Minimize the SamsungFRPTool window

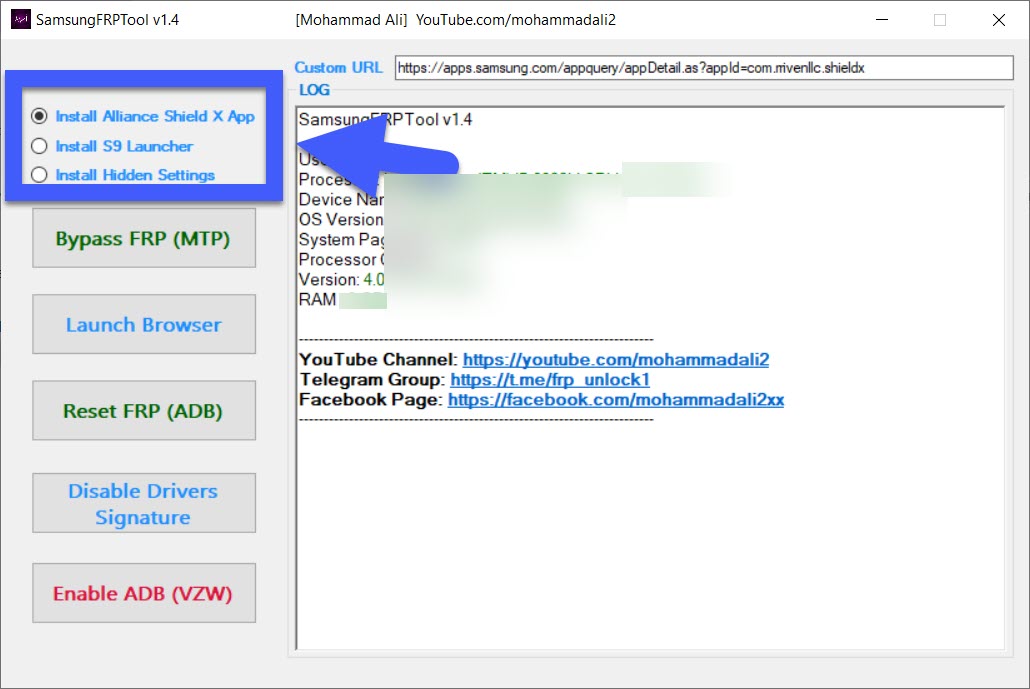tap(882, 20)
